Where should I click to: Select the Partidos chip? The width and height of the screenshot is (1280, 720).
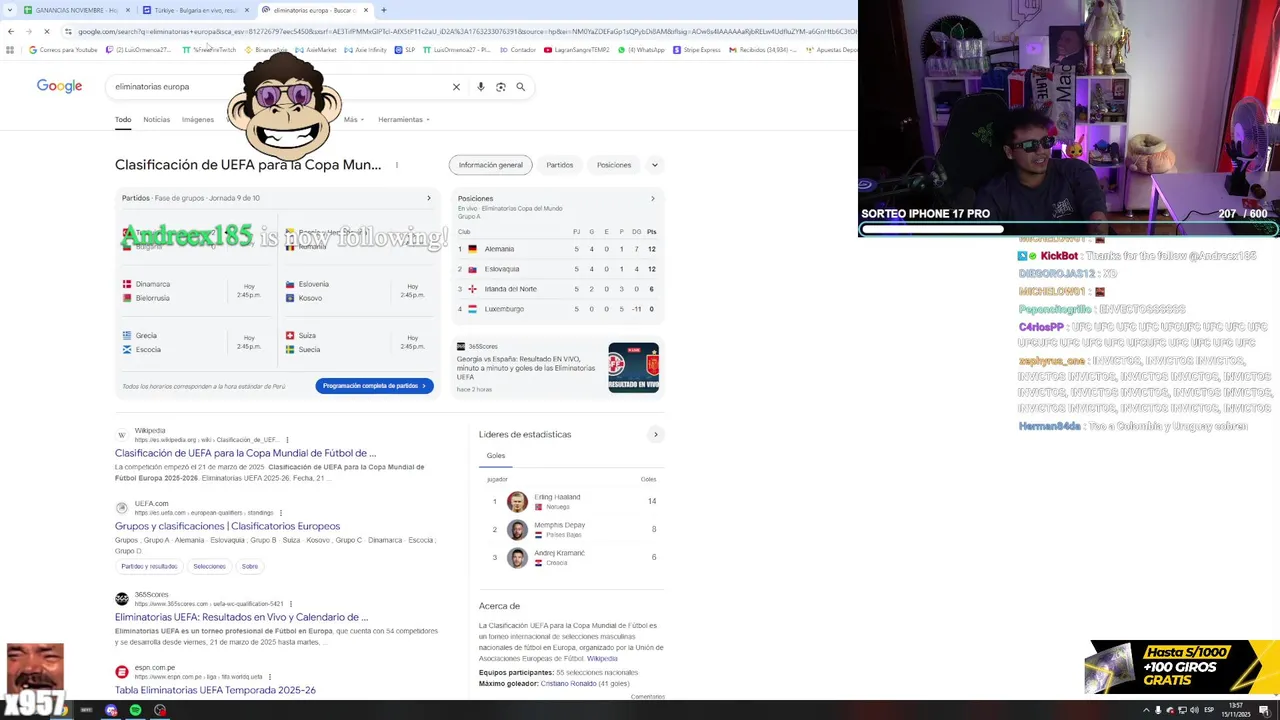[x=560, y=165]
